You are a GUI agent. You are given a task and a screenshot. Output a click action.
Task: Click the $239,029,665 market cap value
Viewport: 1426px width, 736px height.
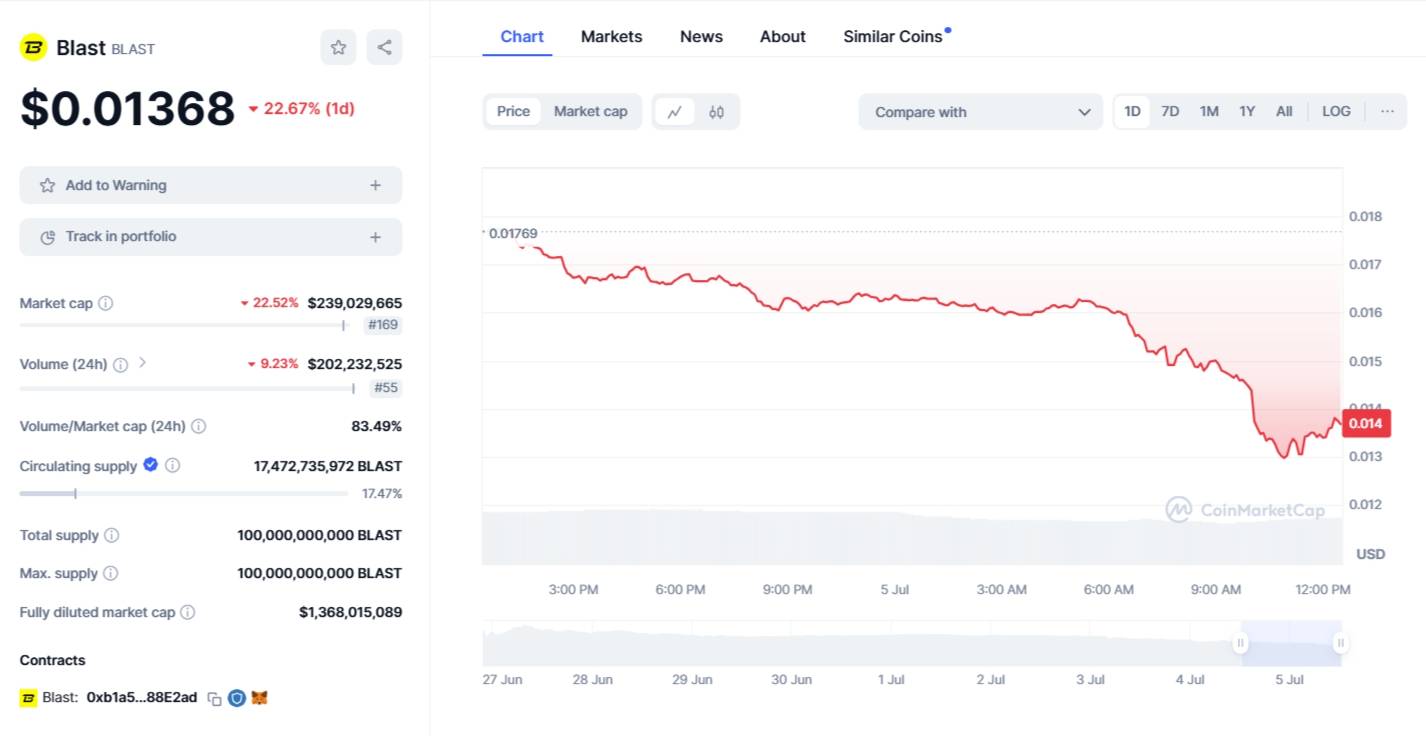(355, 303)
